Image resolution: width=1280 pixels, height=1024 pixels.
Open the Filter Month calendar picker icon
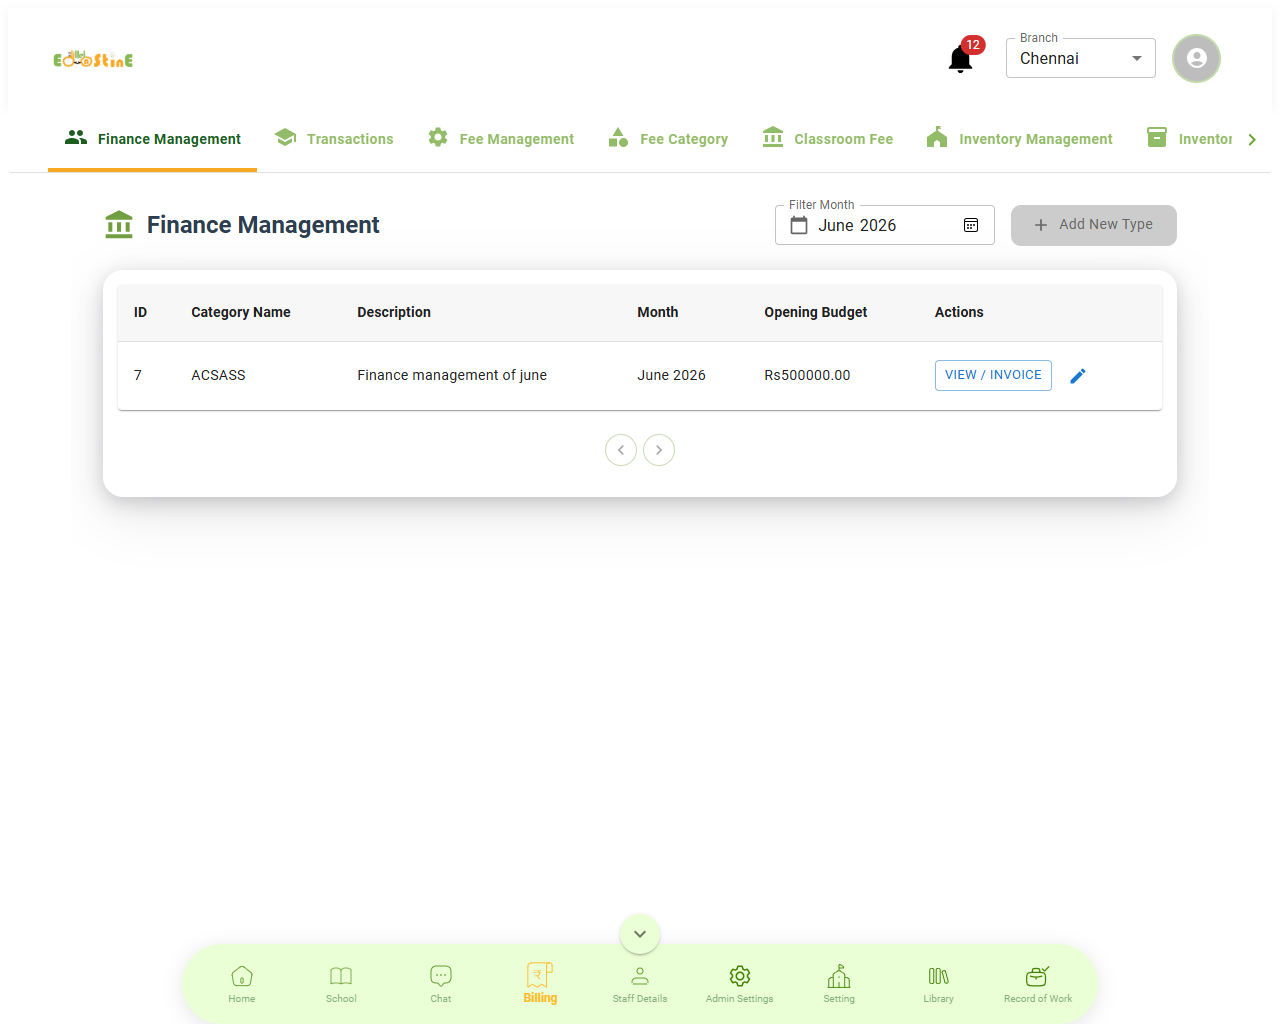[x=970, y=225]
